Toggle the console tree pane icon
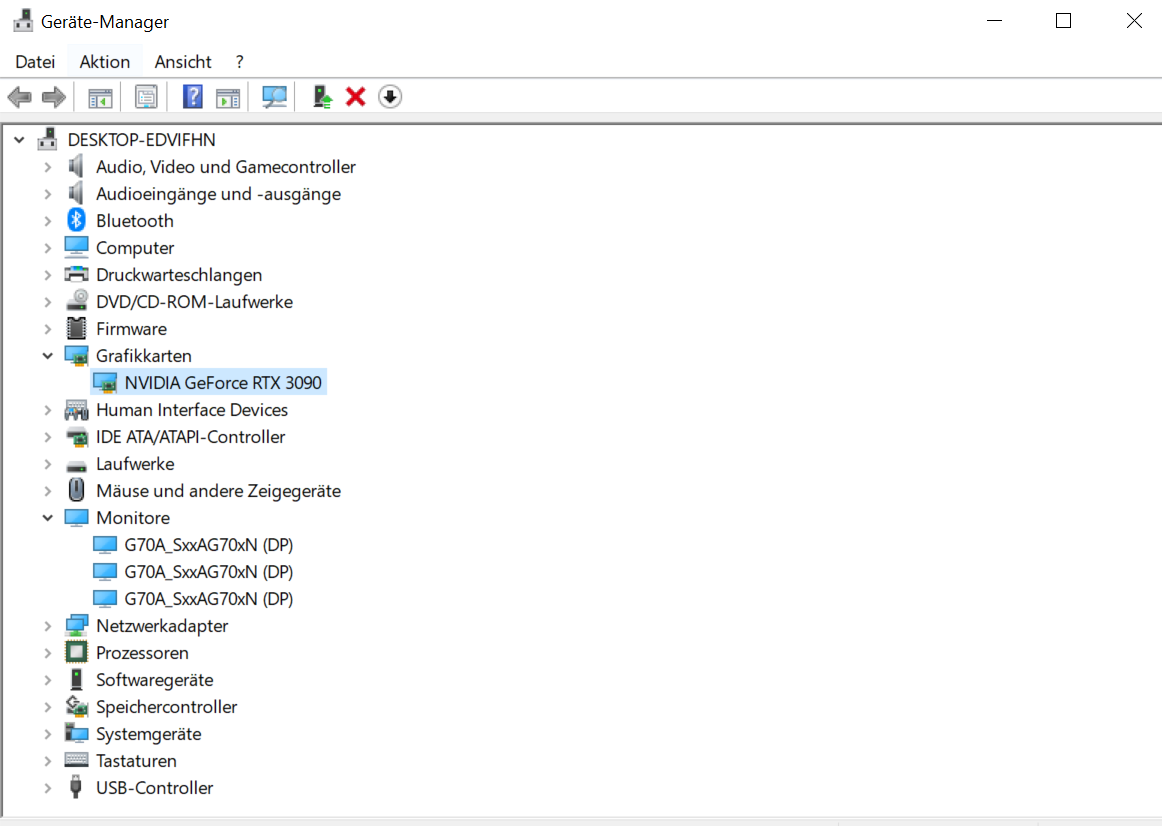The height and width of the screenshot is (826, 1162). tap(100, 97)
